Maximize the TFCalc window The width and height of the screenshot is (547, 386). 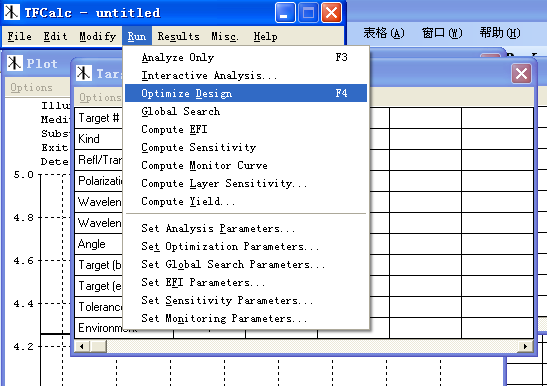click(308, 13)
